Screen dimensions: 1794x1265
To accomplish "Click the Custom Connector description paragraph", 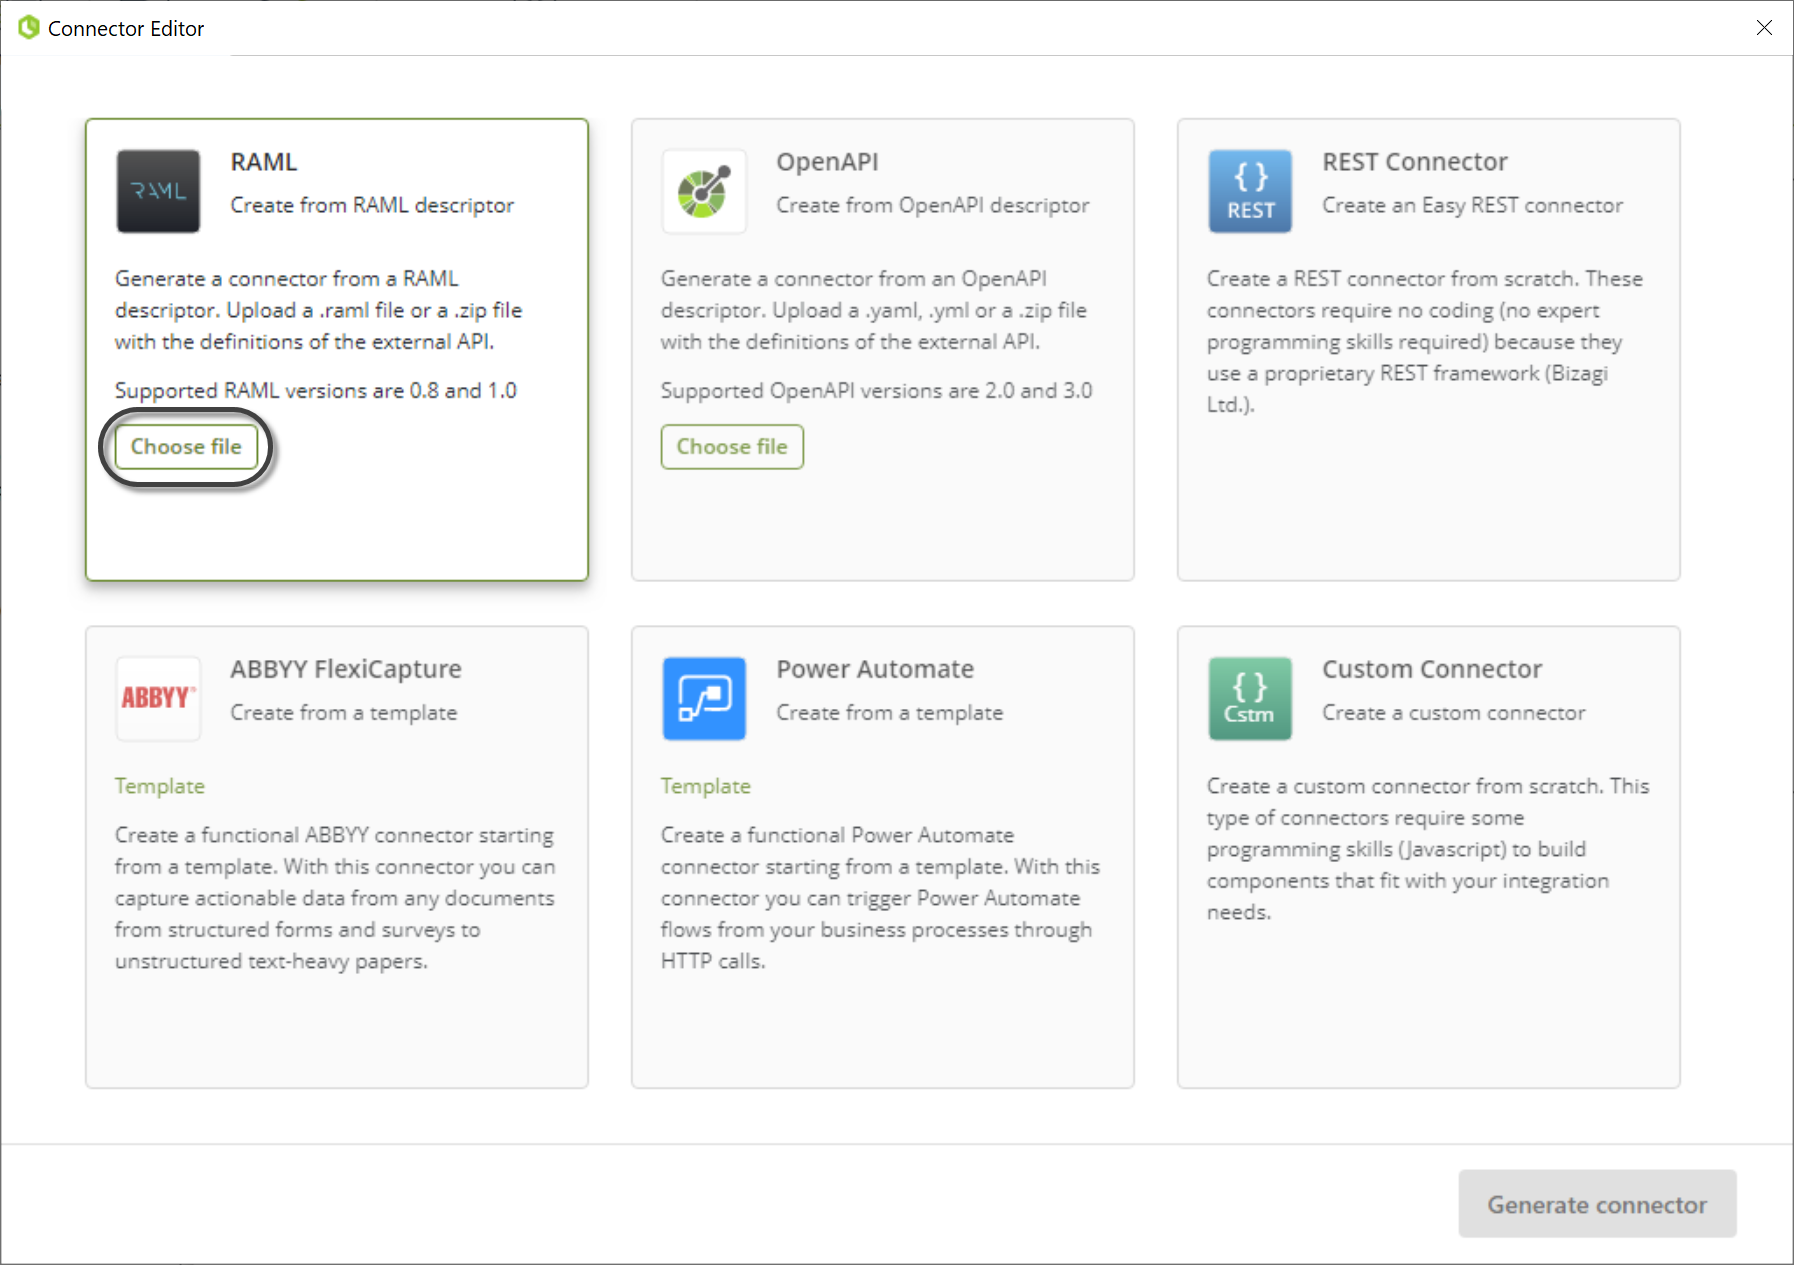I will pos(1428,848).
